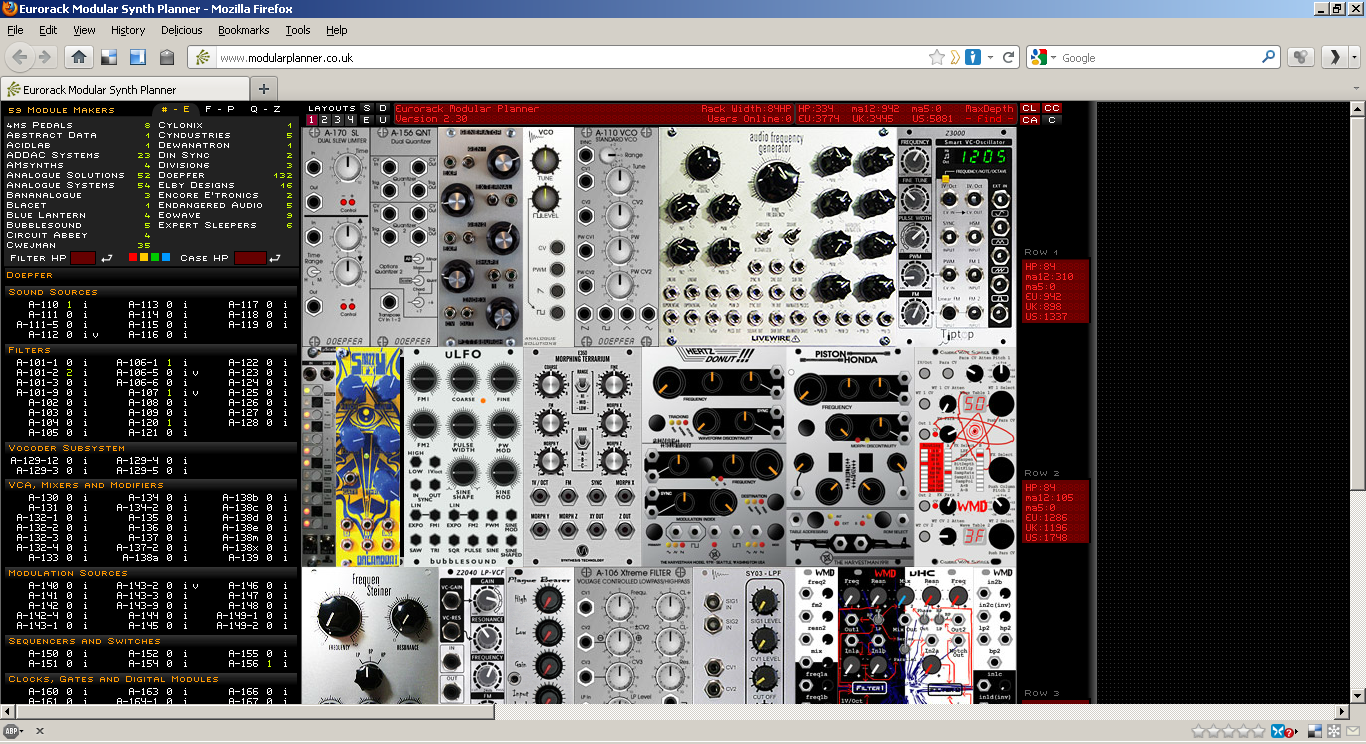Reload the current page
The height and width of the screenshot is (744, 1366).
click(1009, 58)
